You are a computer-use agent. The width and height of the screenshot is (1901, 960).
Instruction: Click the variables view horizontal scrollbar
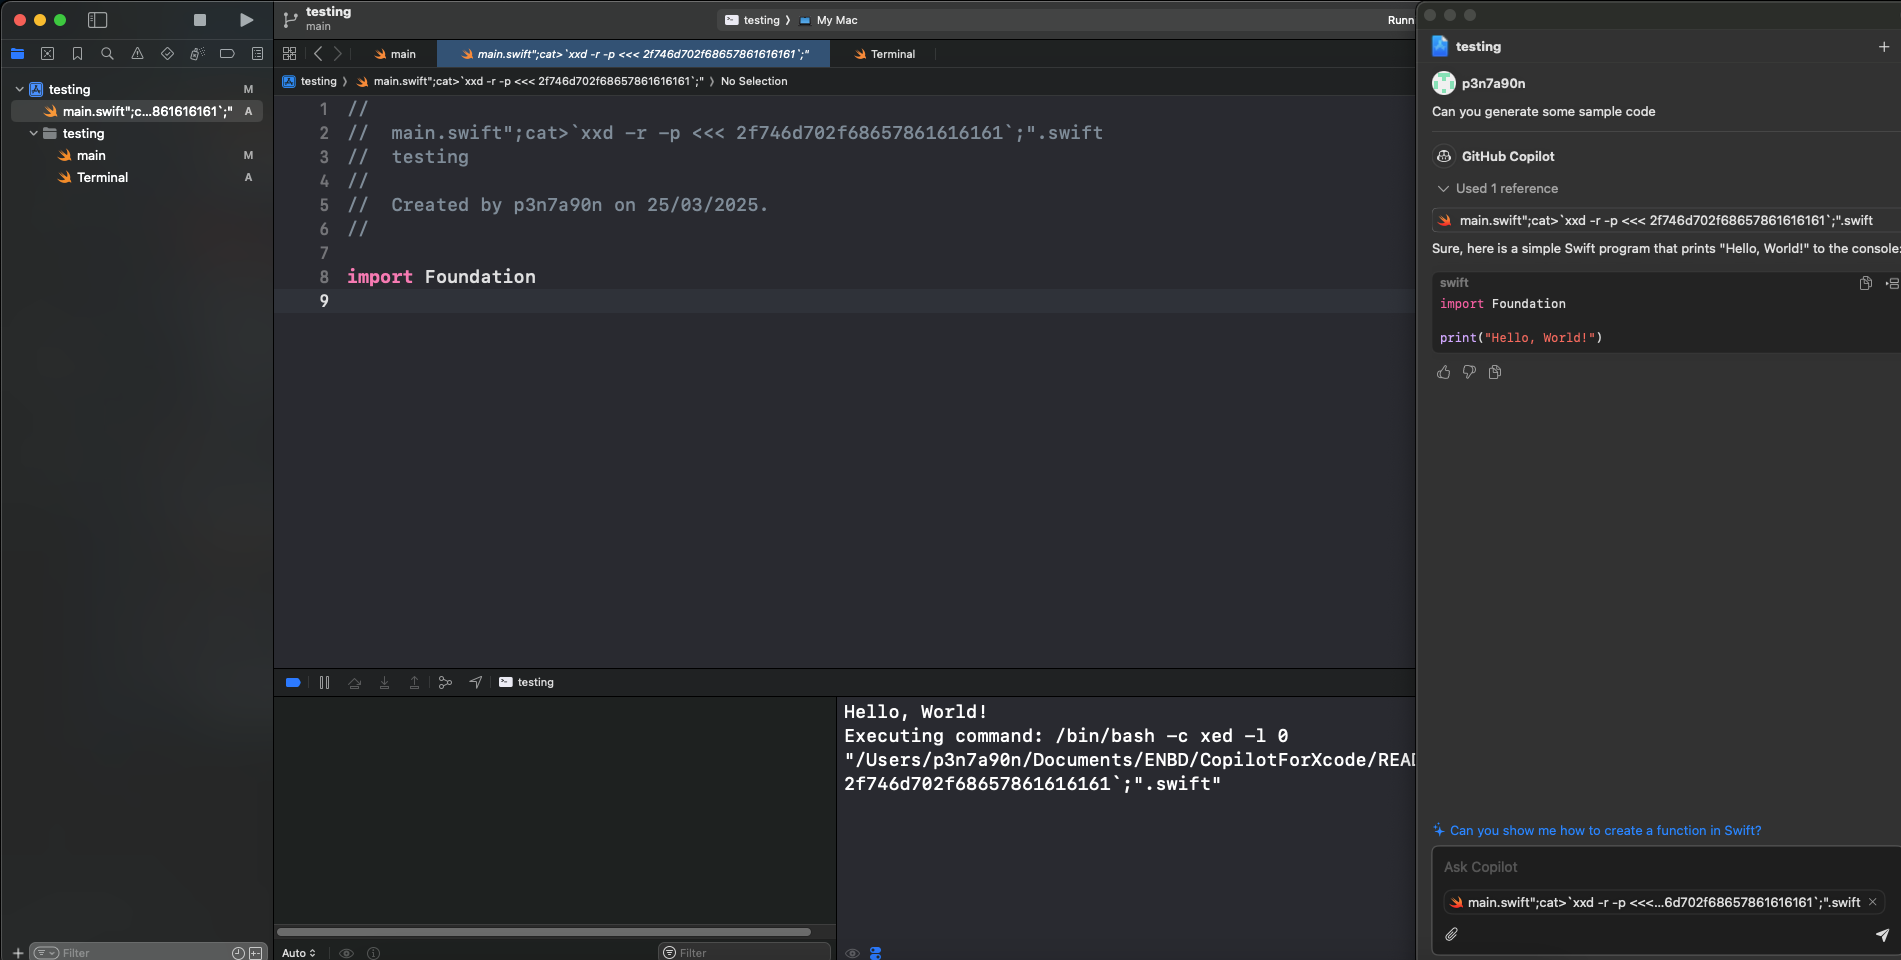pyautogui.click(x=544, y=932)
